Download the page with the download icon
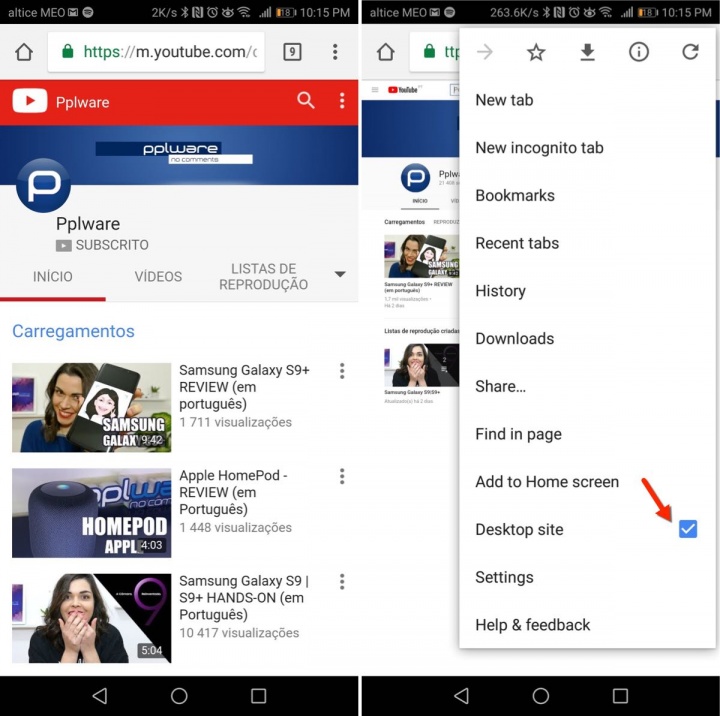 point(587,52)
